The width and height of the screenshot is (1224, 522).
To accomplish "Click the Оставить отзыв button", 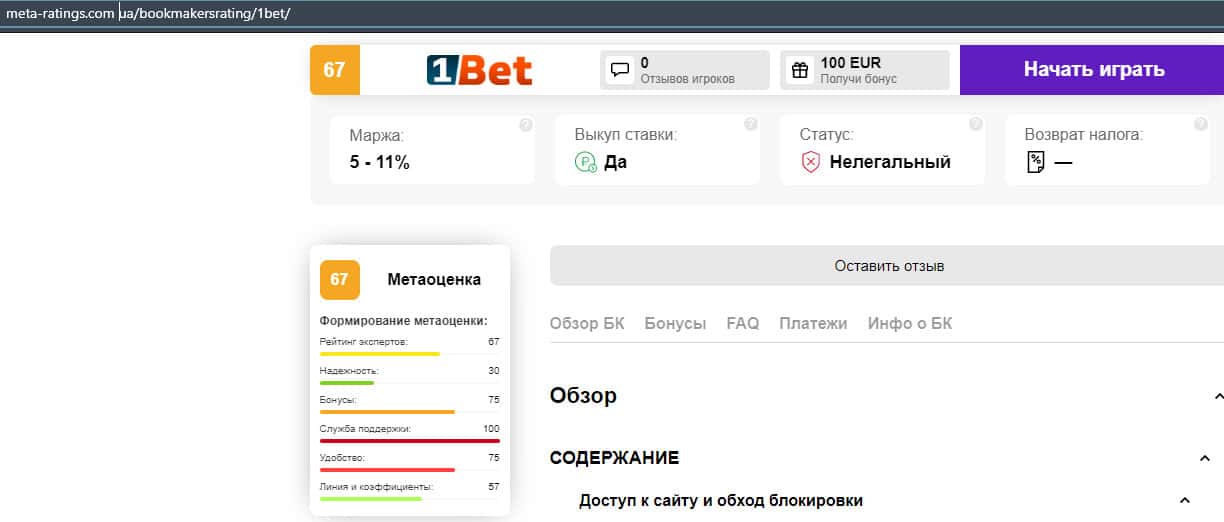I will tap(889, 266).
